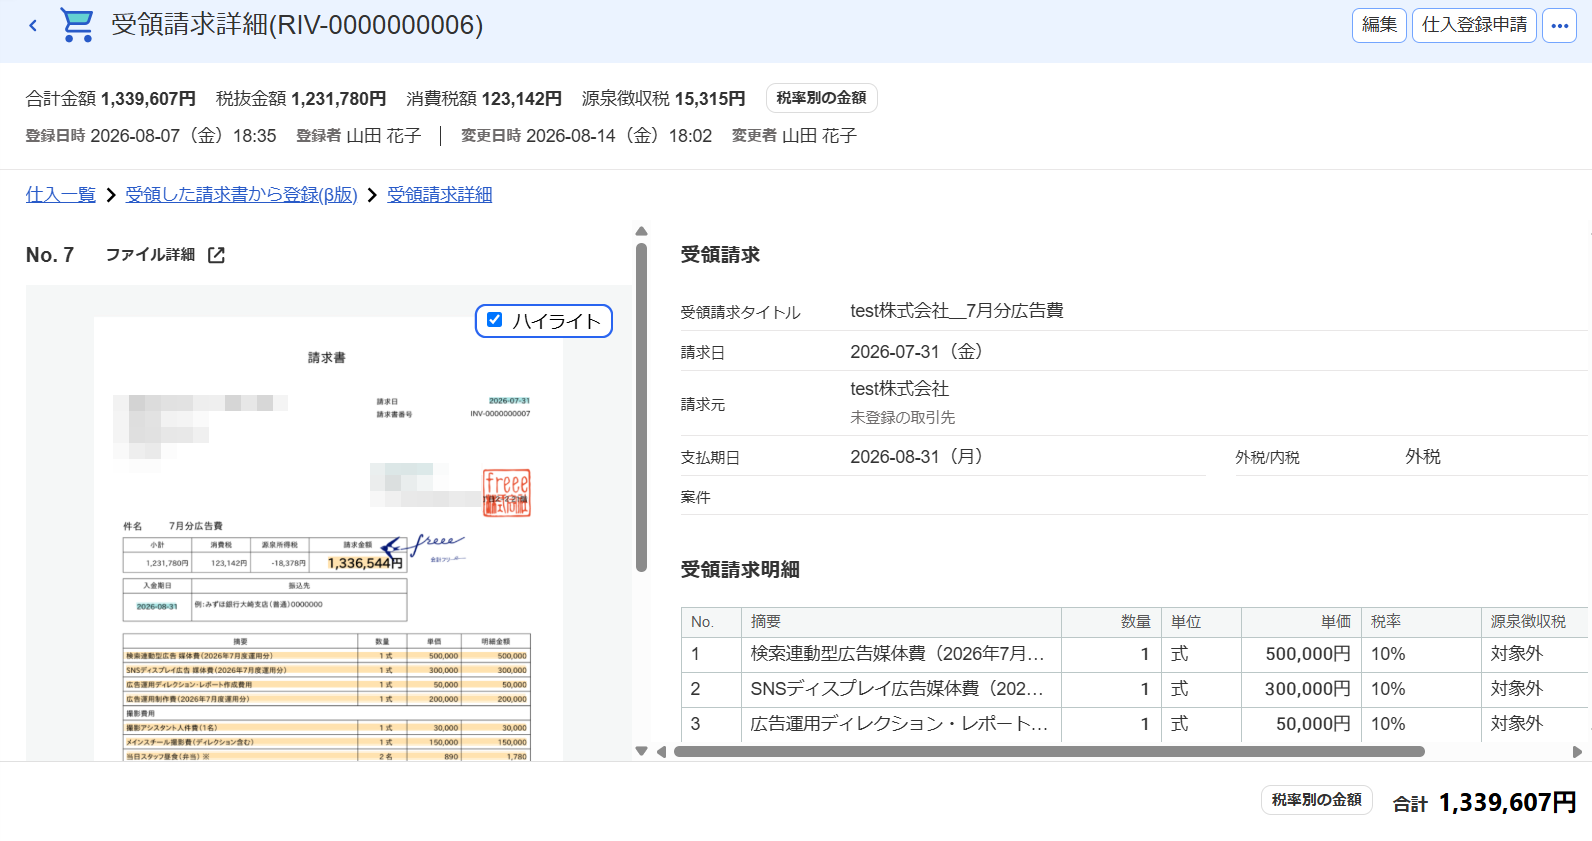This screenshot has height=841, width=1592.
Task: Follow 受領した請求書から登録(β版) breadcrumb link
Action: point(241,195)
